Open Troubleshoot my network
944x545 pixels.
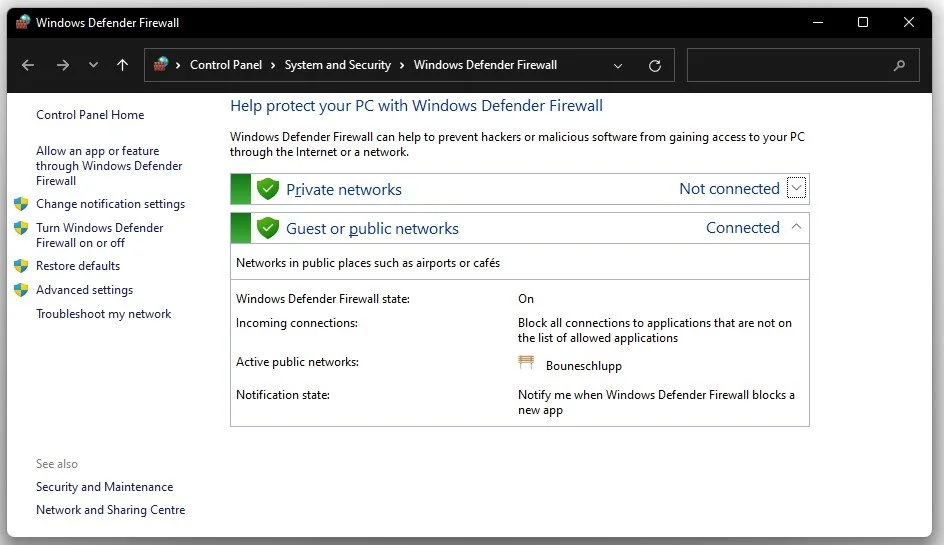pyautogui.click(x=104, y=314)
